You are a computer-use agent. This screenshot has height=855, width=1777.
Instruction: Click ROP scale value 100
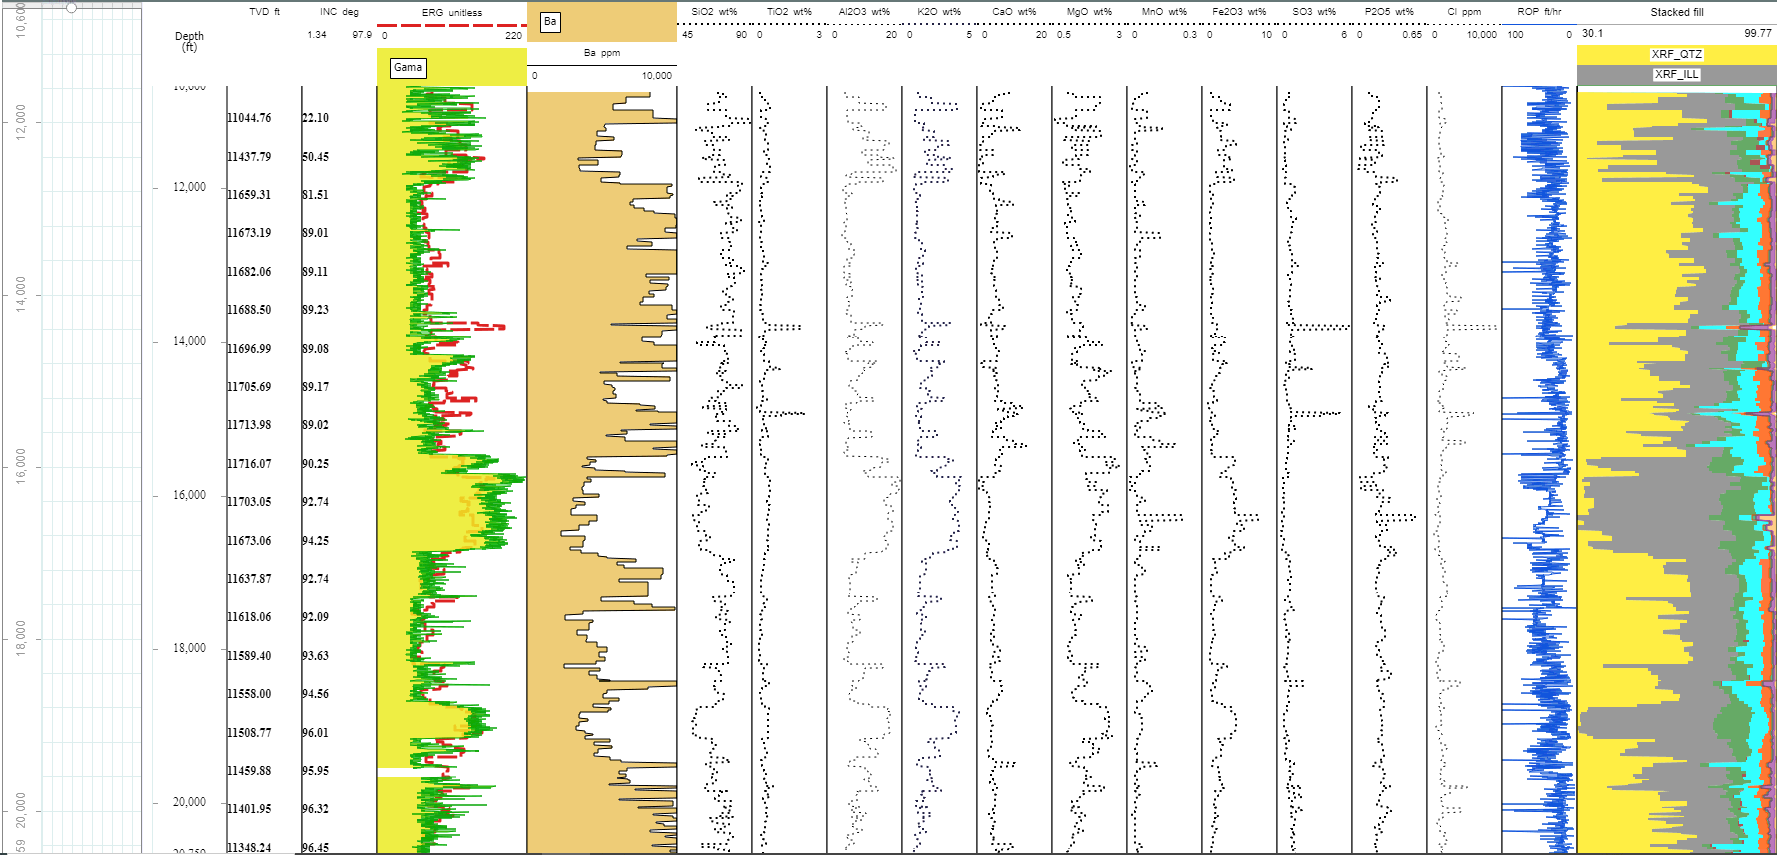point(1516,35)
